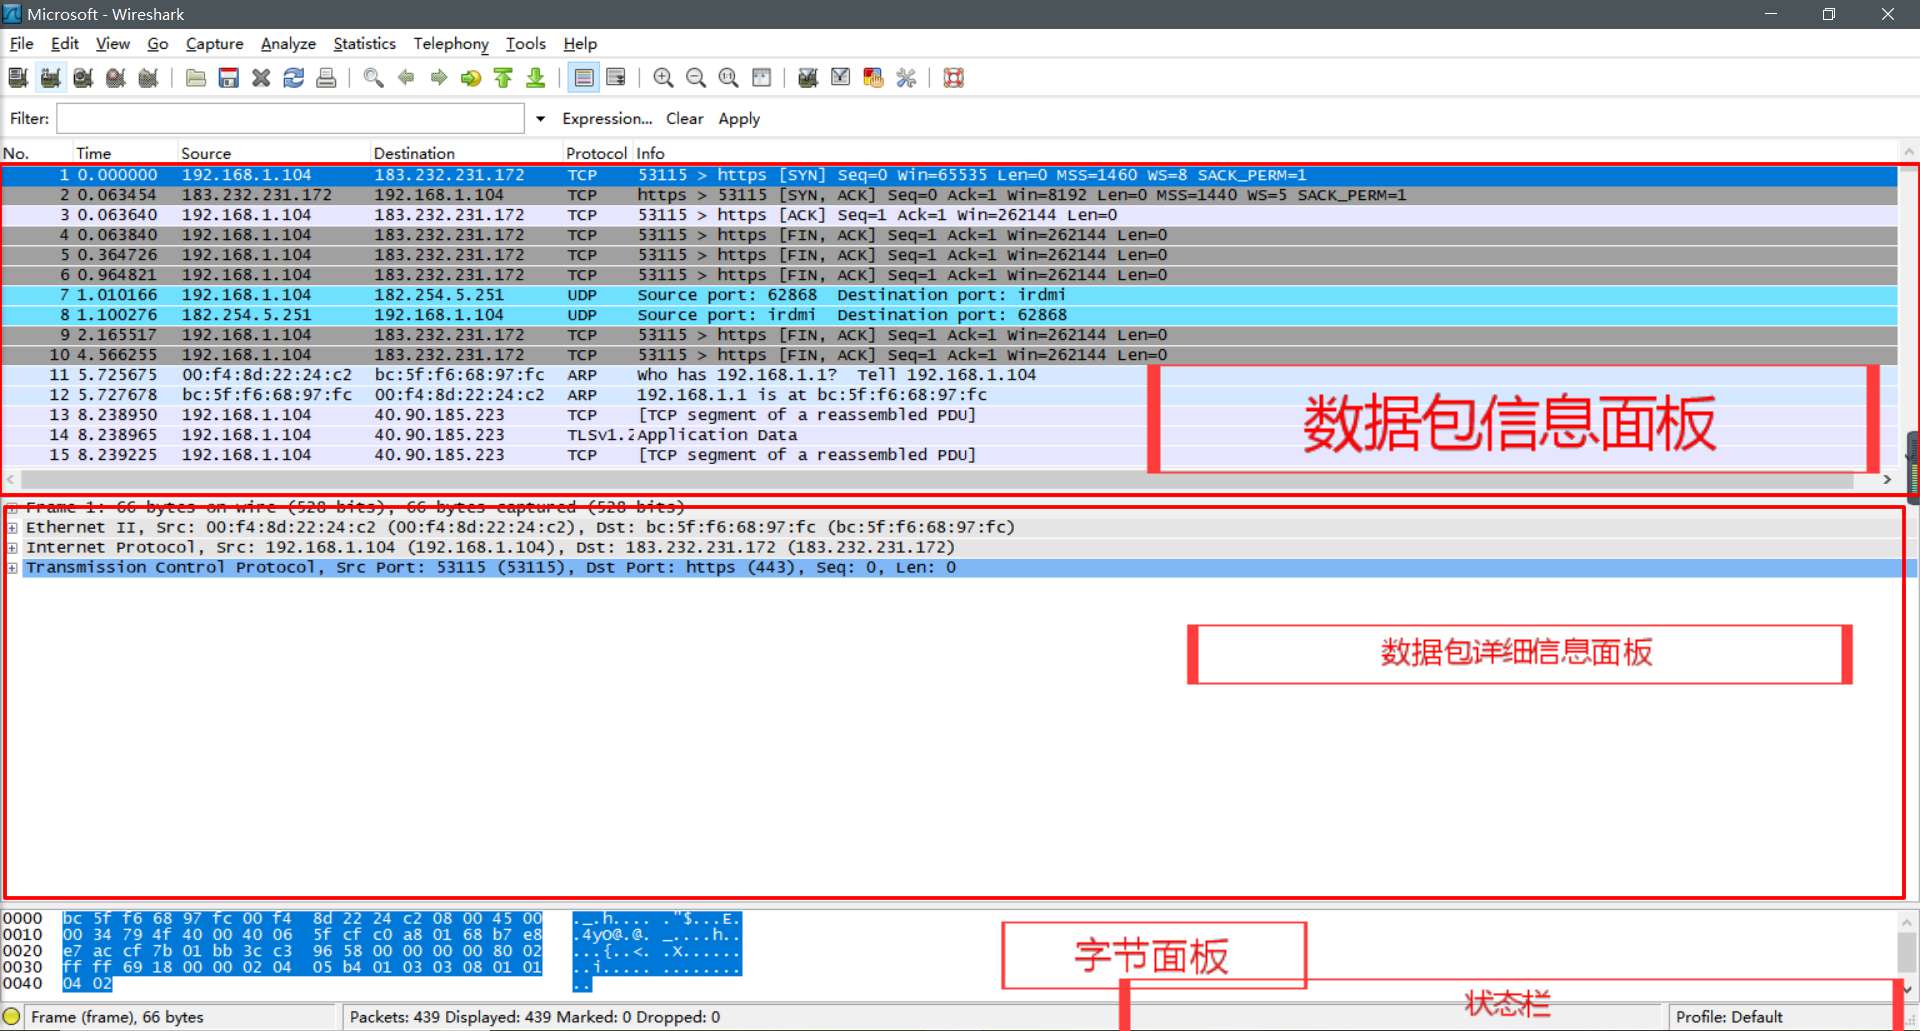Open capture options toolbar icon

[x=51, y=78]
